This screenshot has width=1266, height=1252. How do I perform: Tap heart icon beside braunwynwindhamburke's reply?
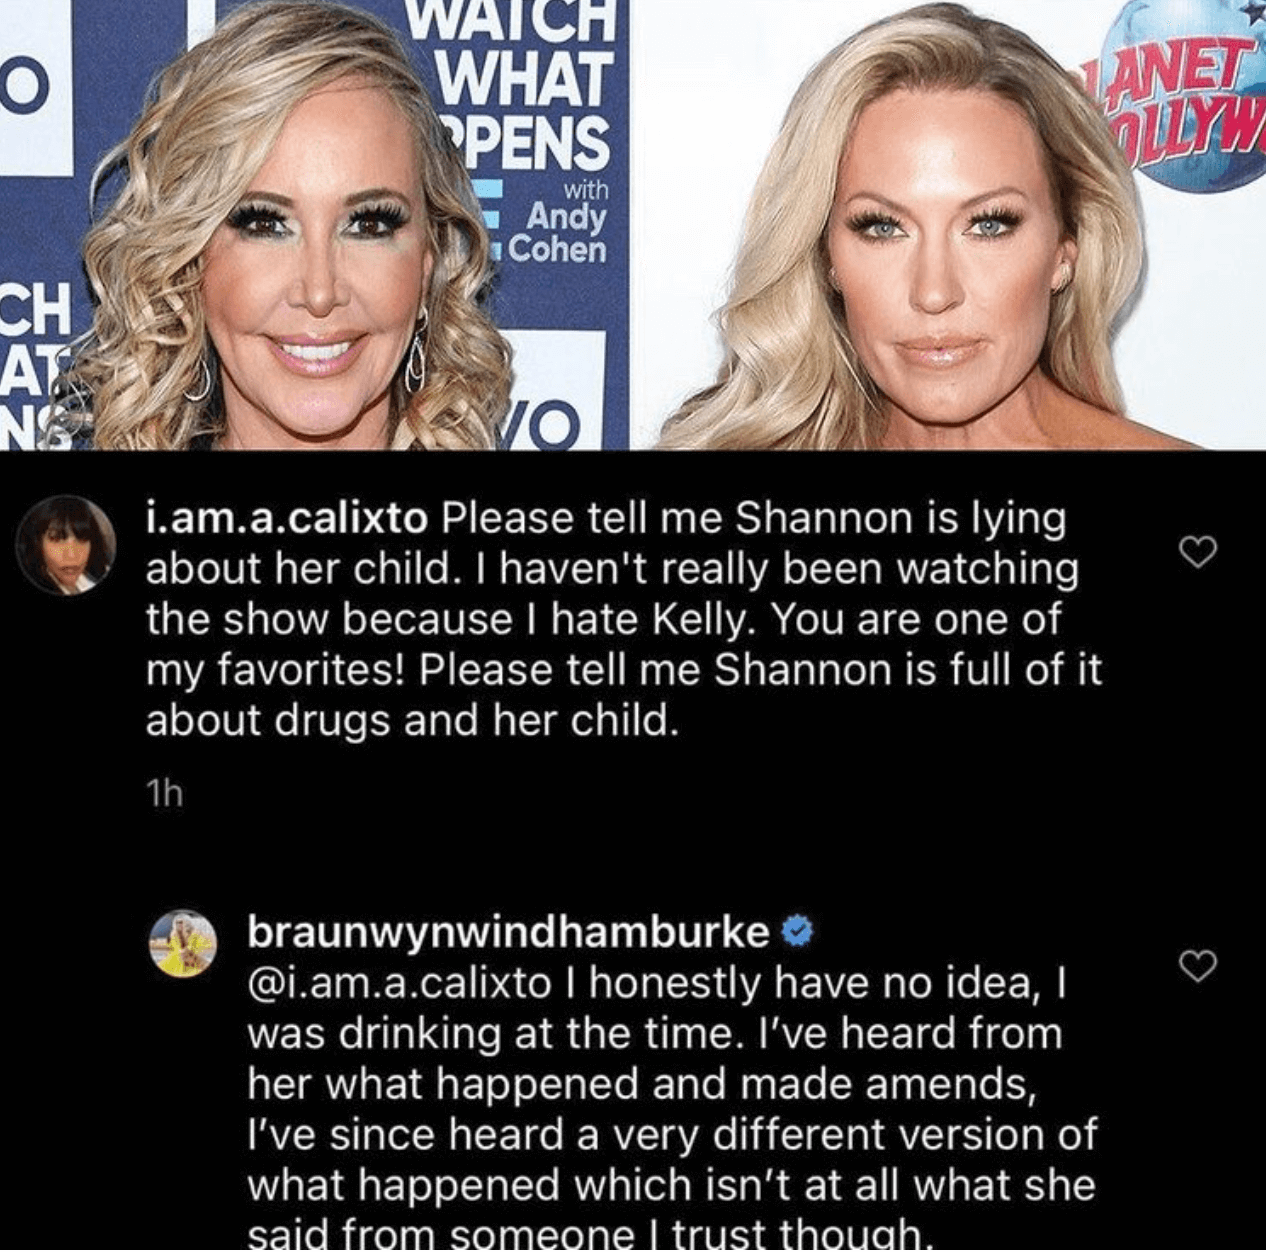coord(1198,964)
